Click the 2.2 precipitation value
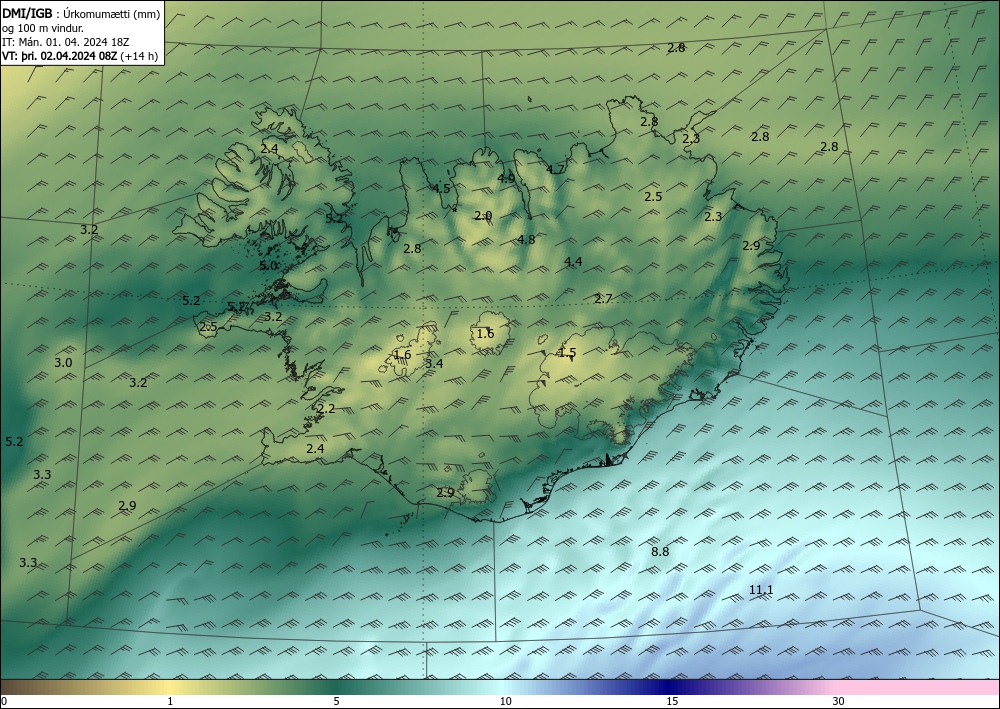The height and width of the screenshot is (709, 1000). (327, 409)
